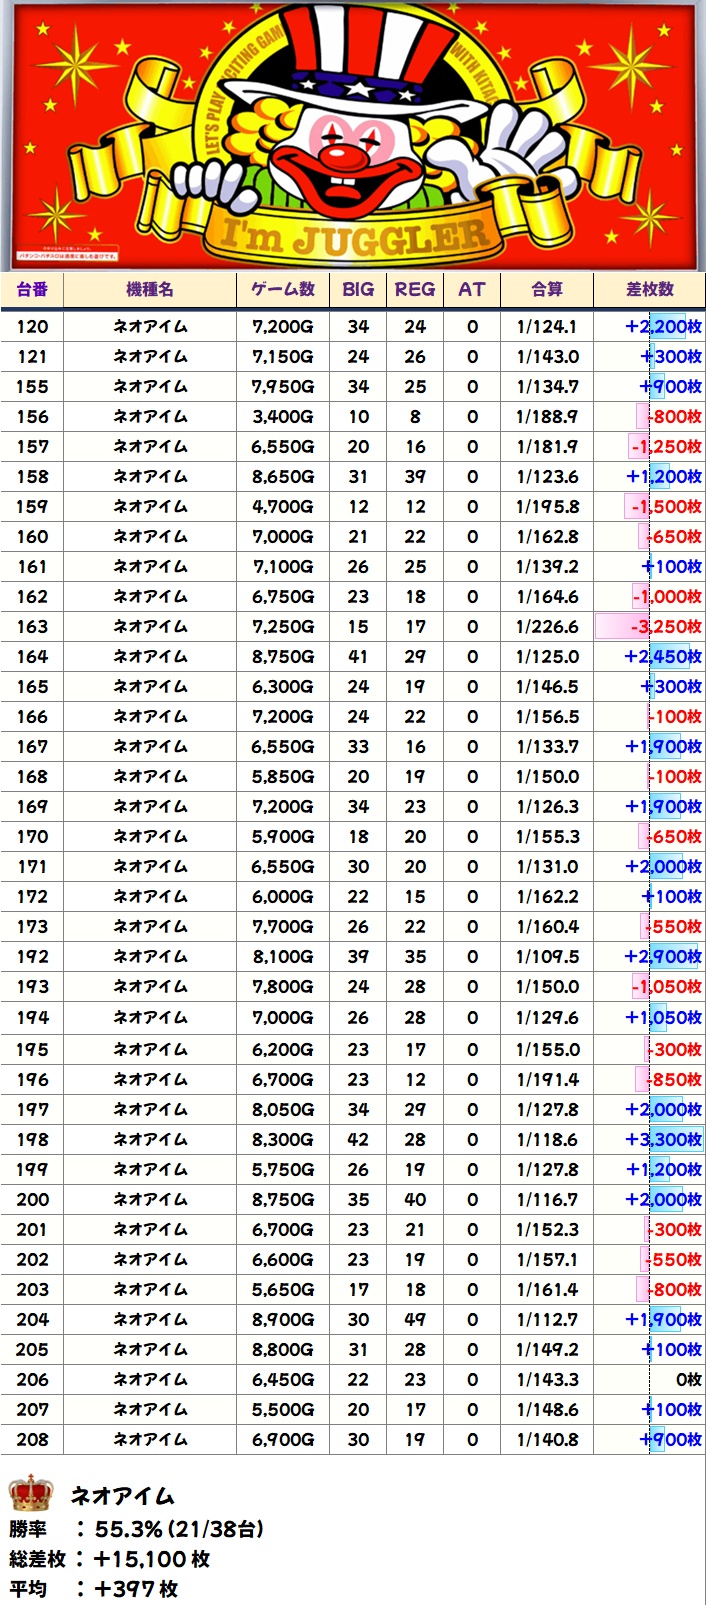Click the gold crown icon beside ネオアイム
Image resolution: width=706 pixels, height=1605 pixels.
tap(30, 1494)
